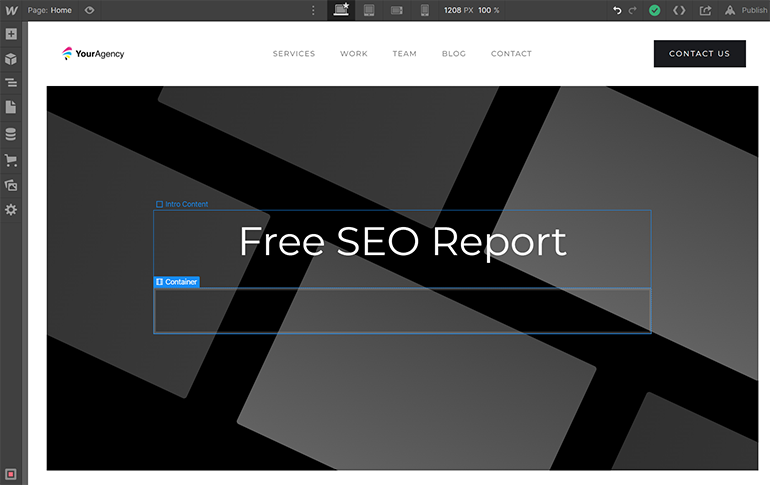
Task: Select the Free SEO Report heading
Action: click(x=402, y=242)
